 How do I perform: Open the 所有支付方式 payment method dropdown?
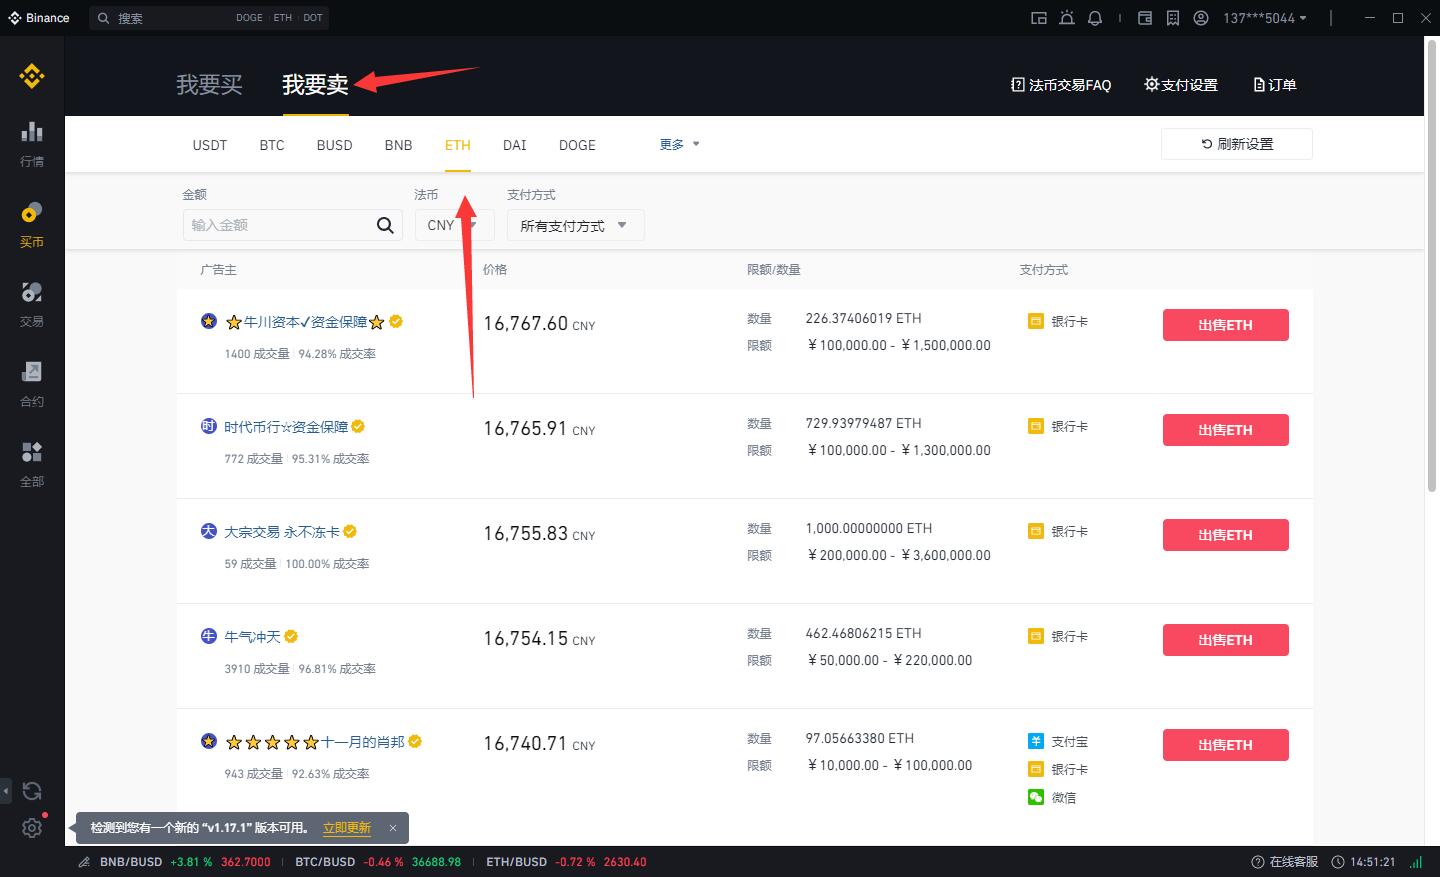point(575,225)
